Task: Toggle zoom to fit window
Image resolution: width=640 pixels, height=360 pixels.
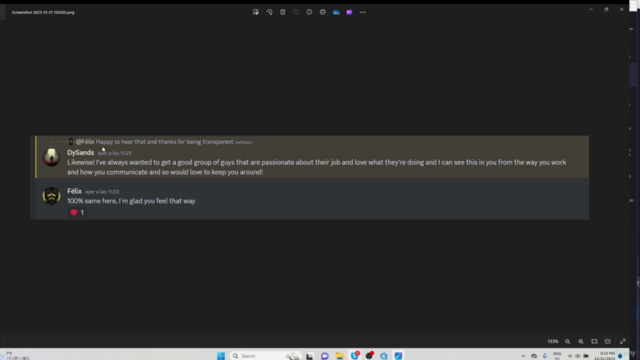Action: pos(594,341)
